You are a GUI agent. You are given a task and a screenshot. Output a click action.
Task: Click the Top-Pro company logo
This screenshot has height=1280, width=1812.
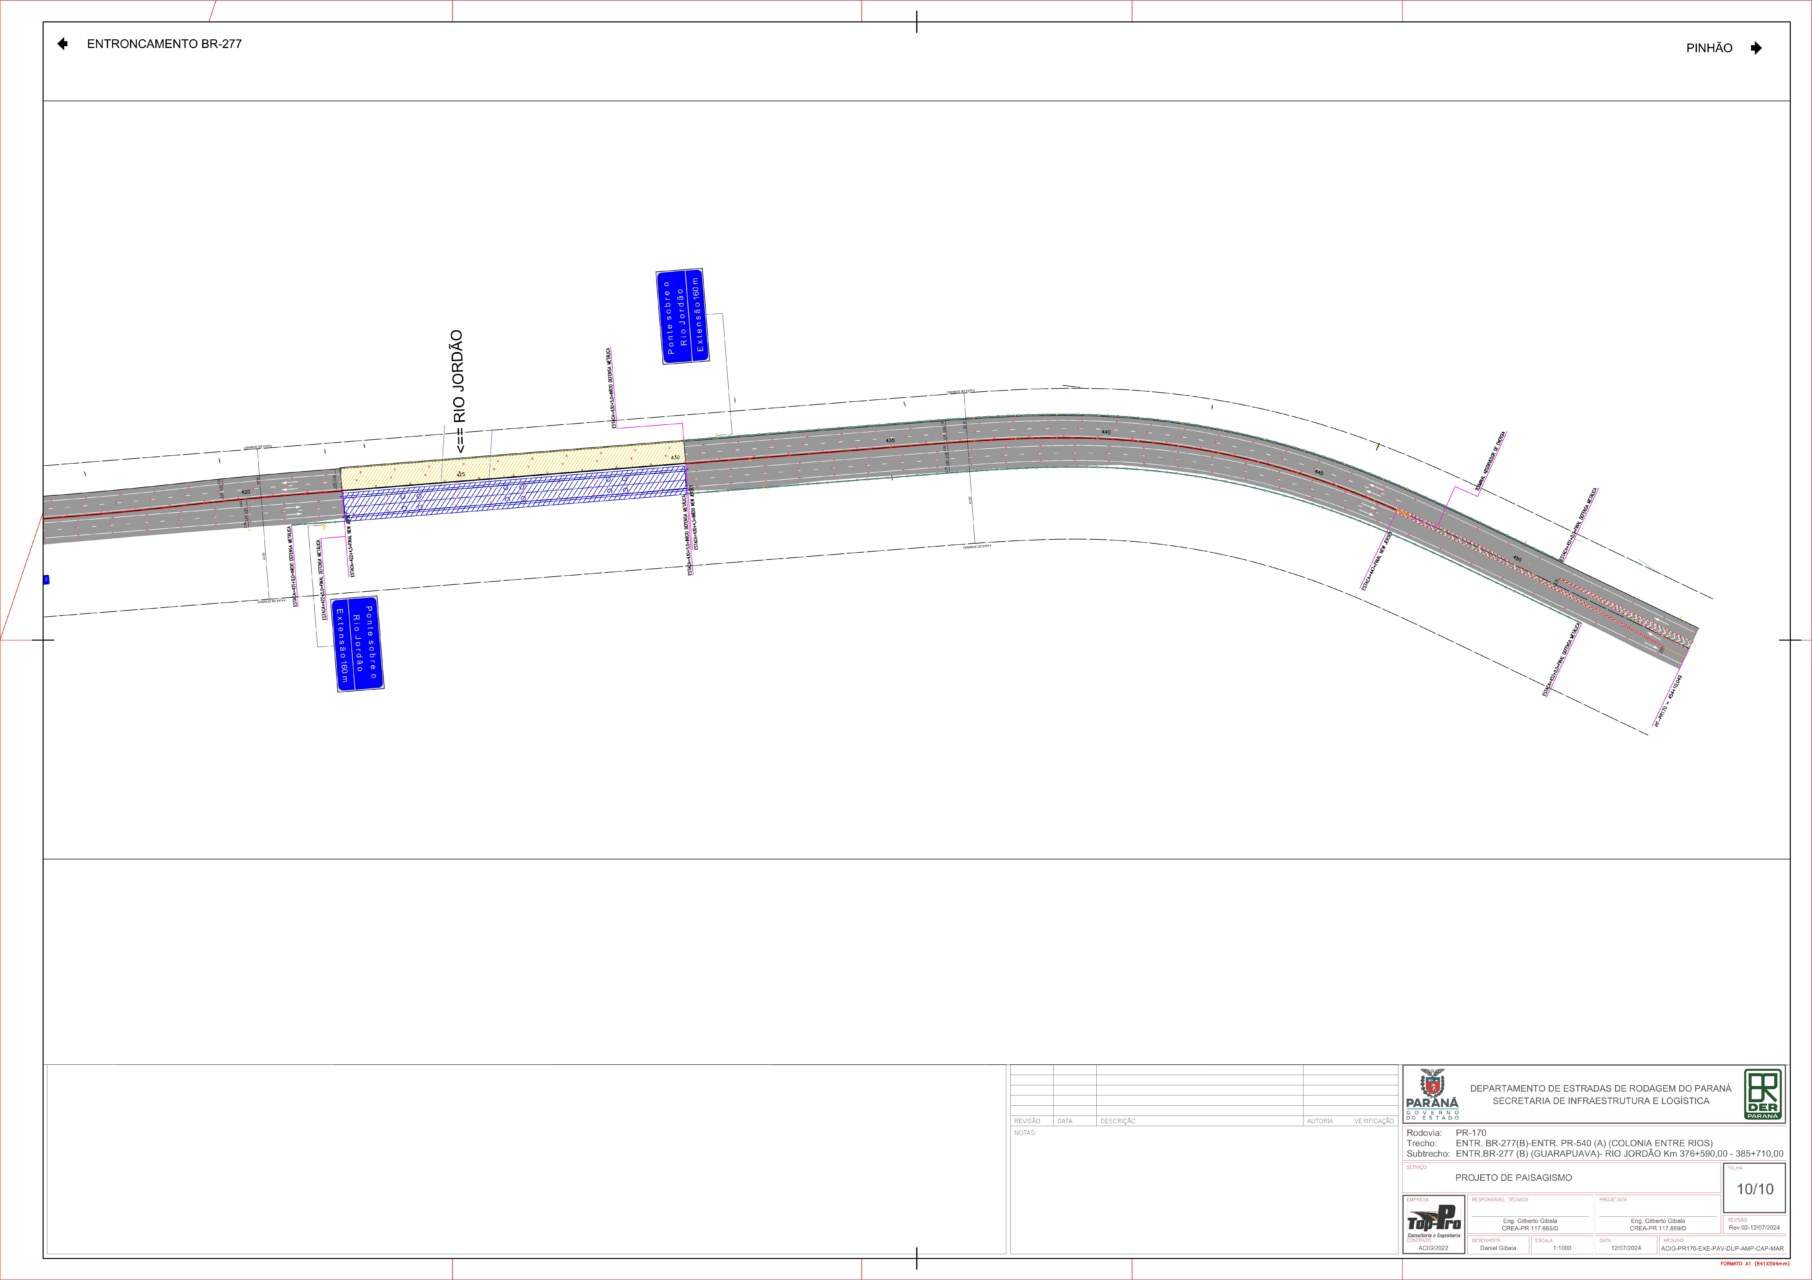1433,1222
